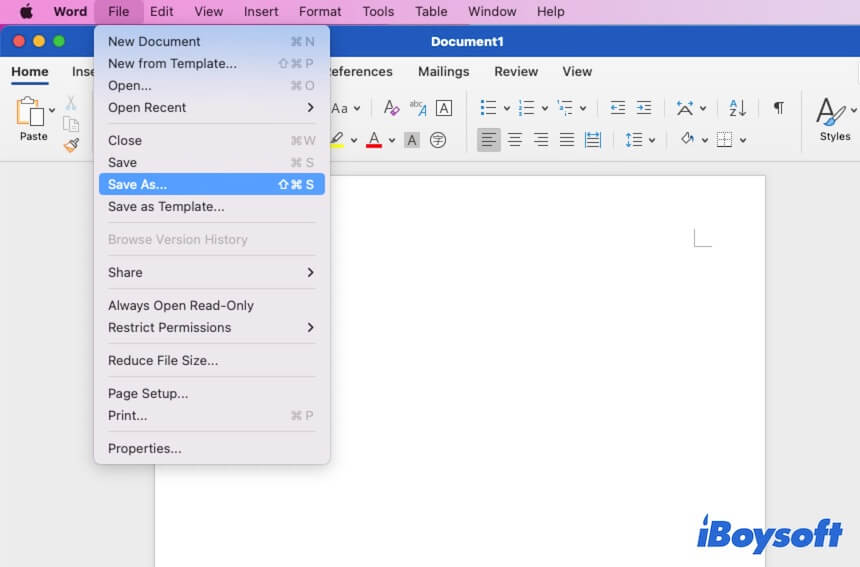Expand the bullet list dropdown arrow
The width and height of the screenshot is (860, 567).
click(506, 108)
